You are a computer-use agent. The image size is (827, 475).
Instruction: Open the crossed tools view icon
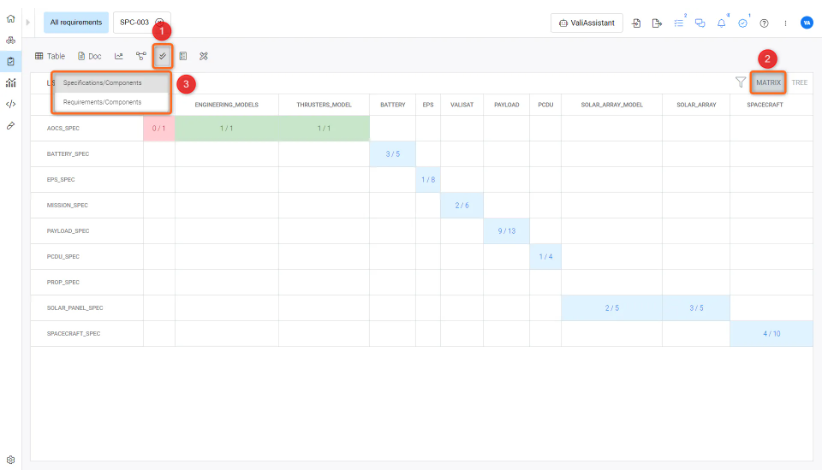click(204, 56)
